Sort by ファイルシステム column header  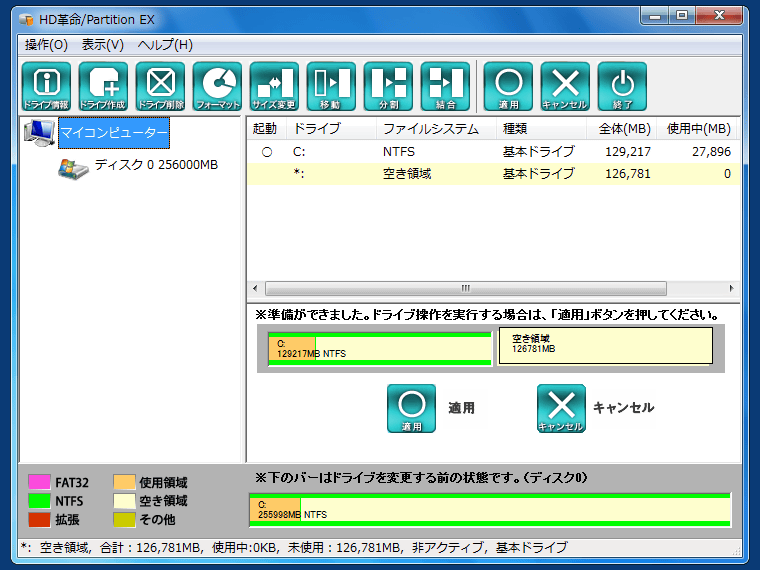(x=436, y=128)
